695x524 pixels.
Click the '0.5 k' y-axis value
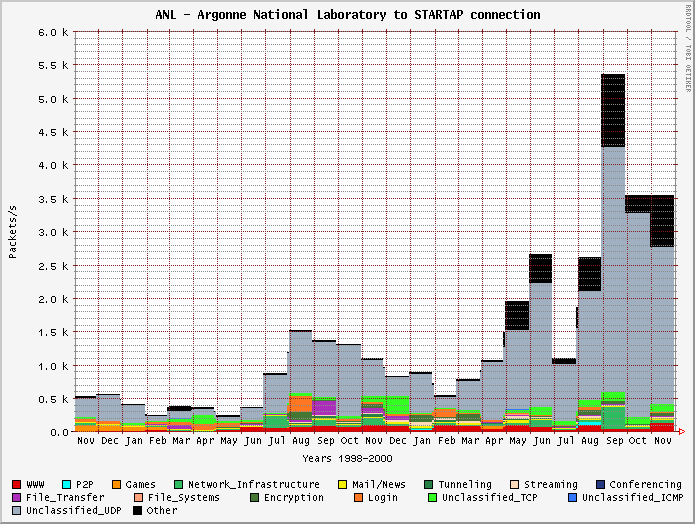[53, 400]
